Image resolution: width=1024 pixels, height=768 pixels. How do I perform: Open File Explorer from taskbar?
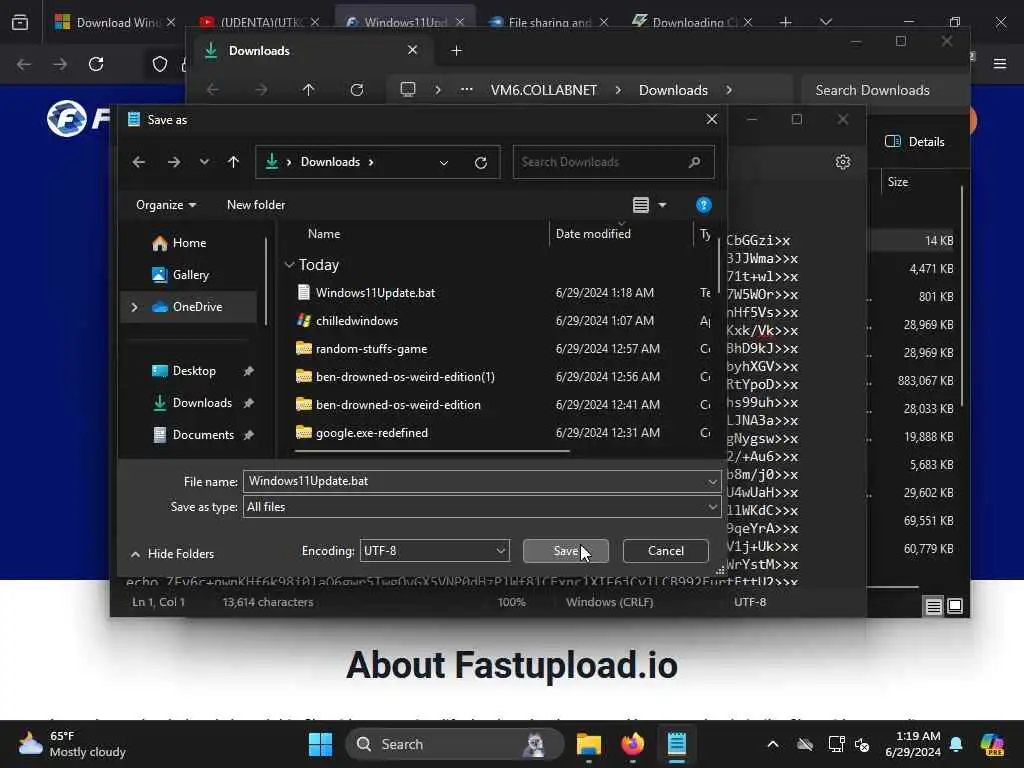588,744
